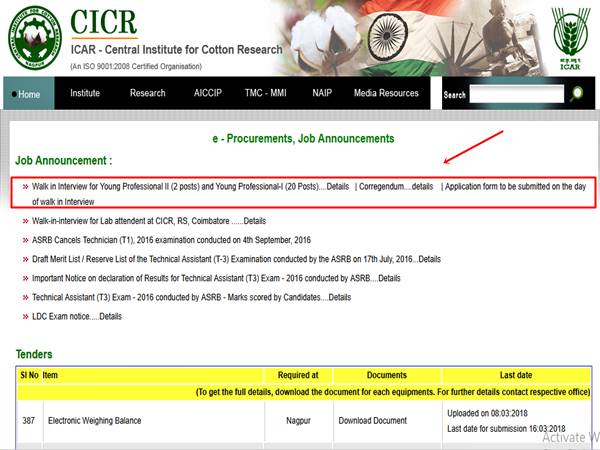
Task: Open the Institute menu
Action: [x=85, y=93]
